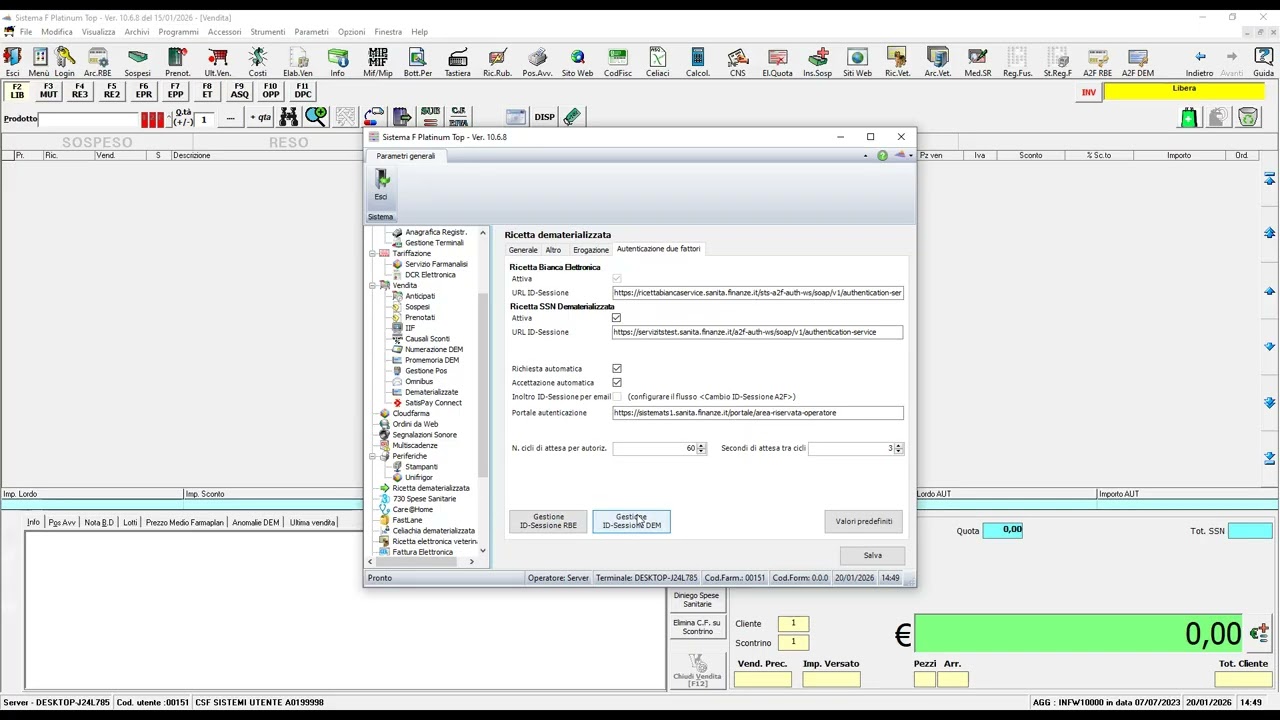
Task: Enable Inoltro ID-Sessione per email checkbox
Action: click(x=616, y=397)
